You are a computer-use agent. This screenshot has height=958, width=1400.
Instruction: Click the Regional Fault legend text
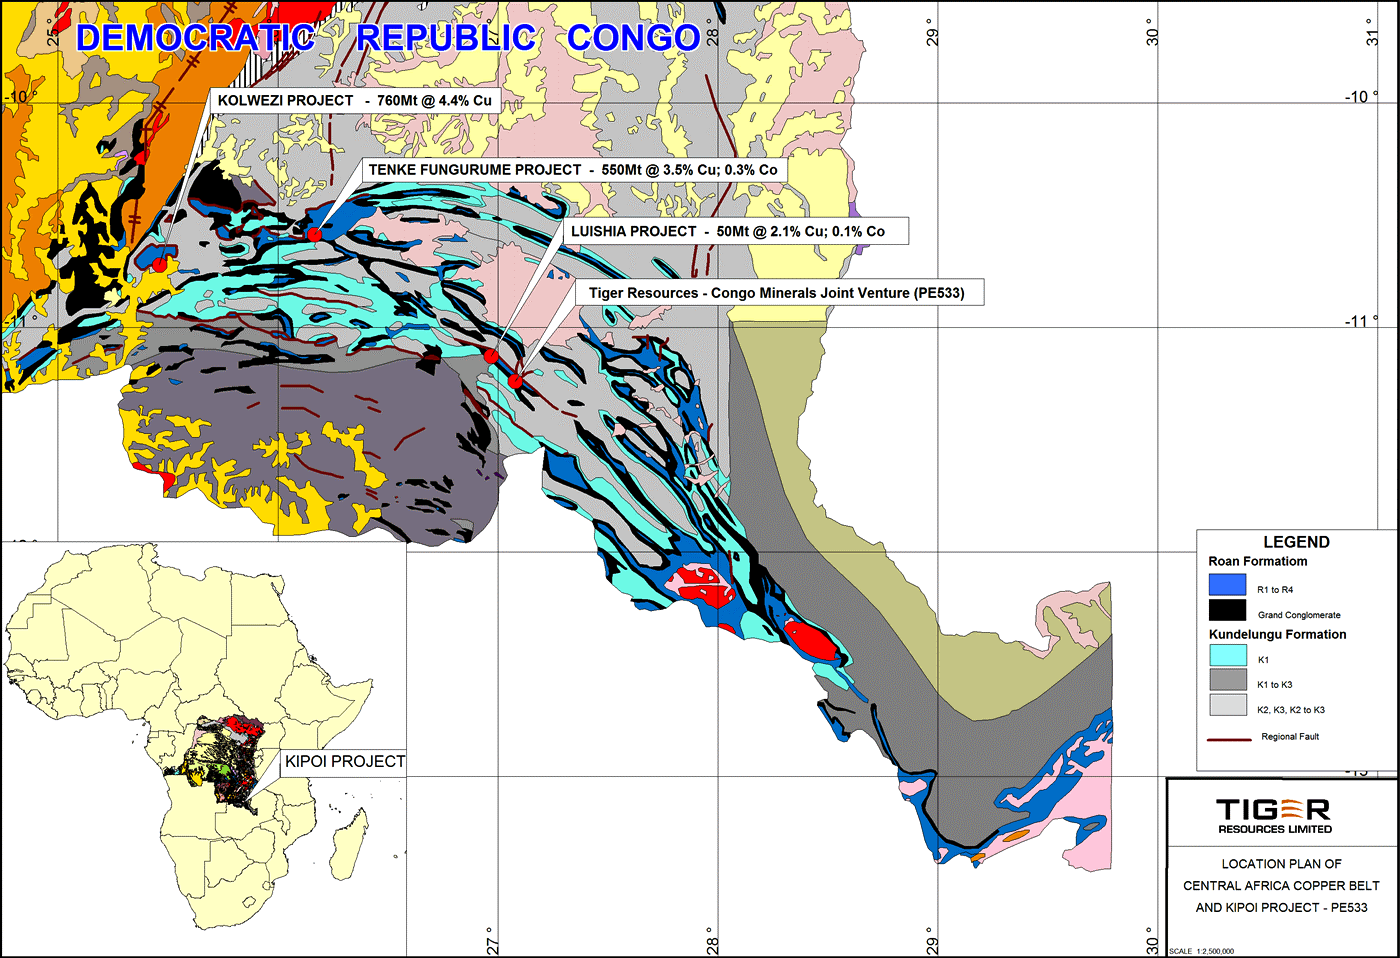(1290, 737)
